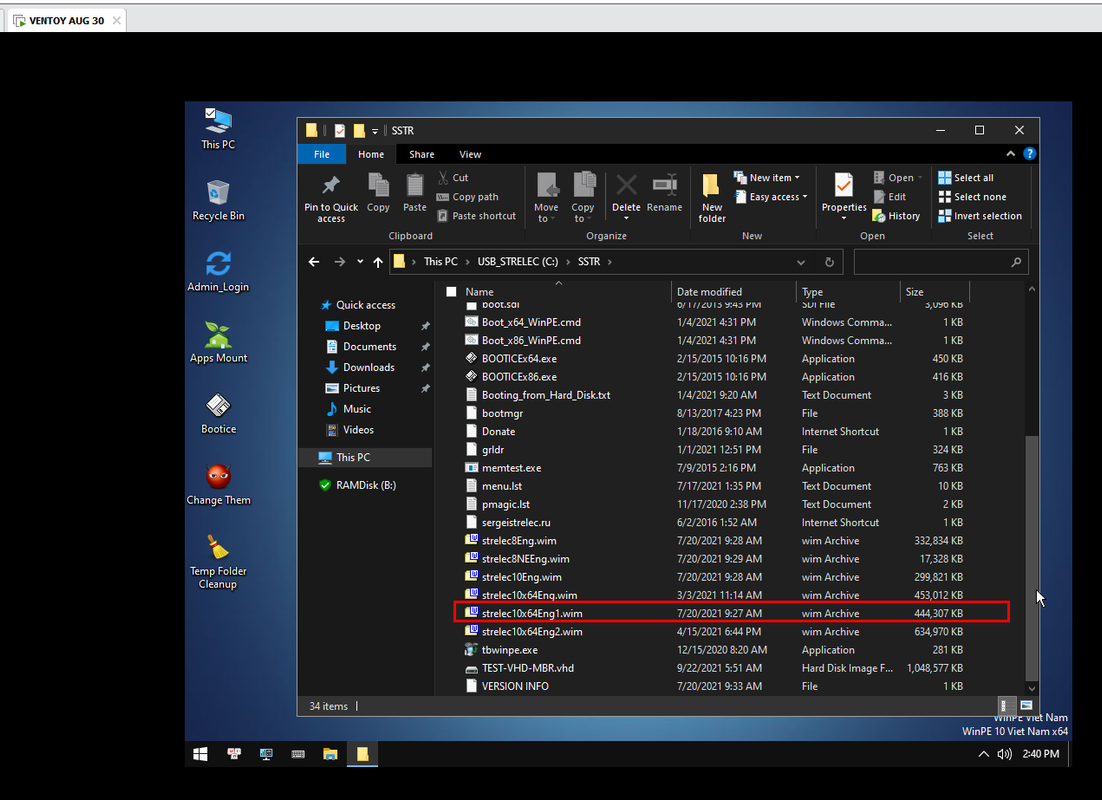Click the VENTOY AUG 30 tab
This screenshot has height=800, width=1102.
point(67,20)
